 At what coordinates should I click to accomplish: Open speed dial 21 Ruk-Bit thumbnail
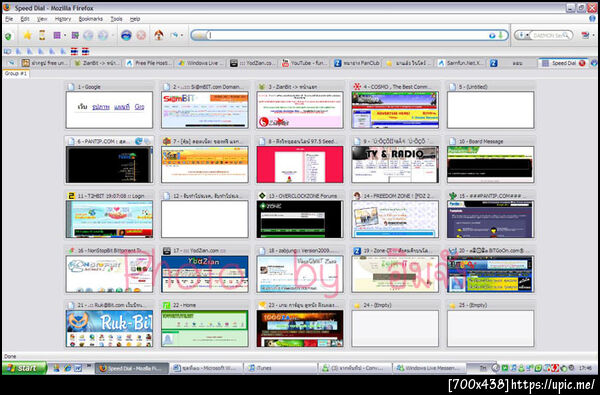[109, 328]
